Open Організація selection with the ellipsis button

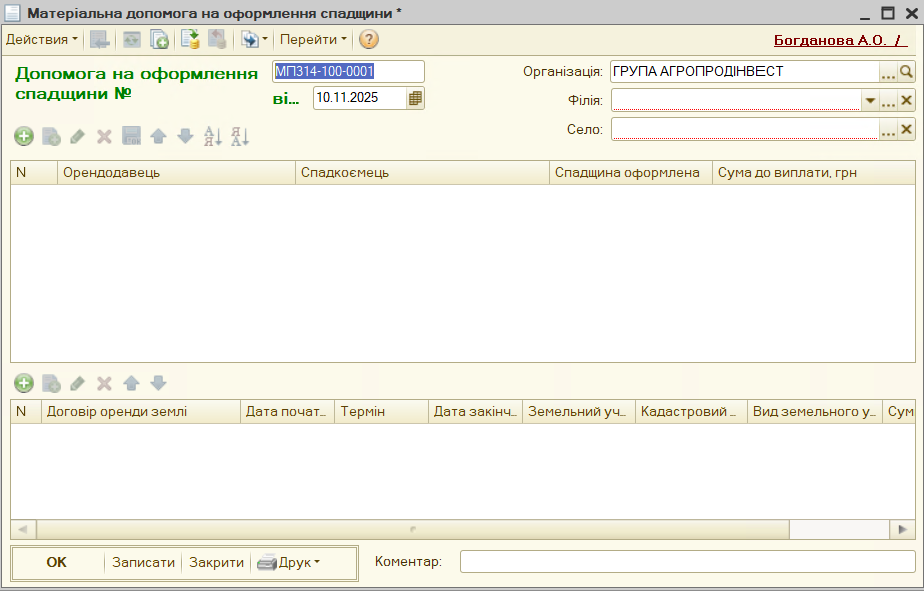[x=888, y=72]
